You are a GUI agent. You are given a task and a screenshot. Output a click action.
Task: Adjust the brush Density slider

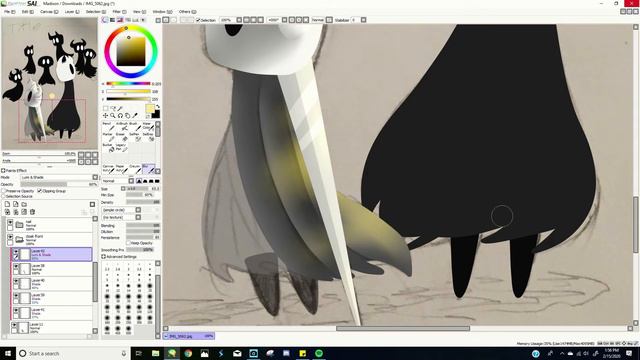[143, 202]
